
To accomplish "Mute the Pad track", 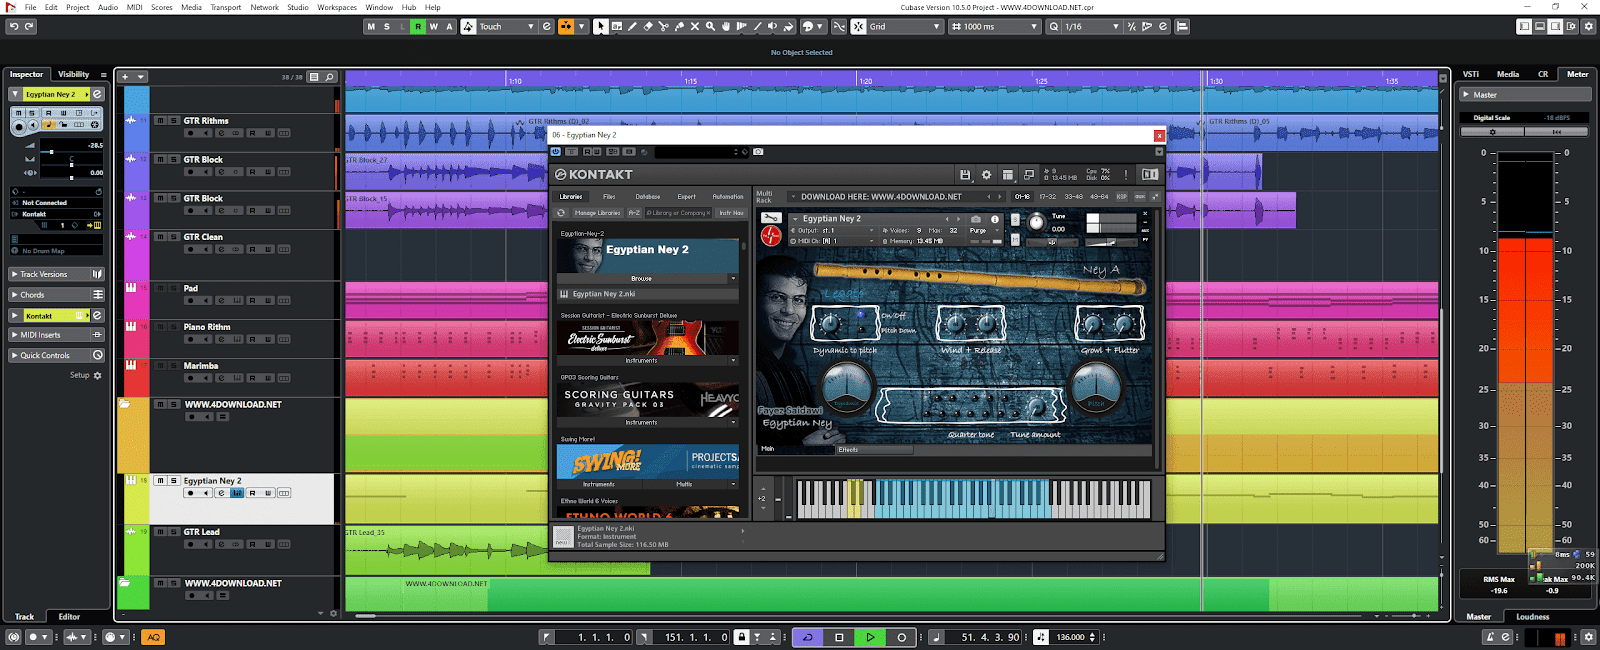I will tap(160, 288).
